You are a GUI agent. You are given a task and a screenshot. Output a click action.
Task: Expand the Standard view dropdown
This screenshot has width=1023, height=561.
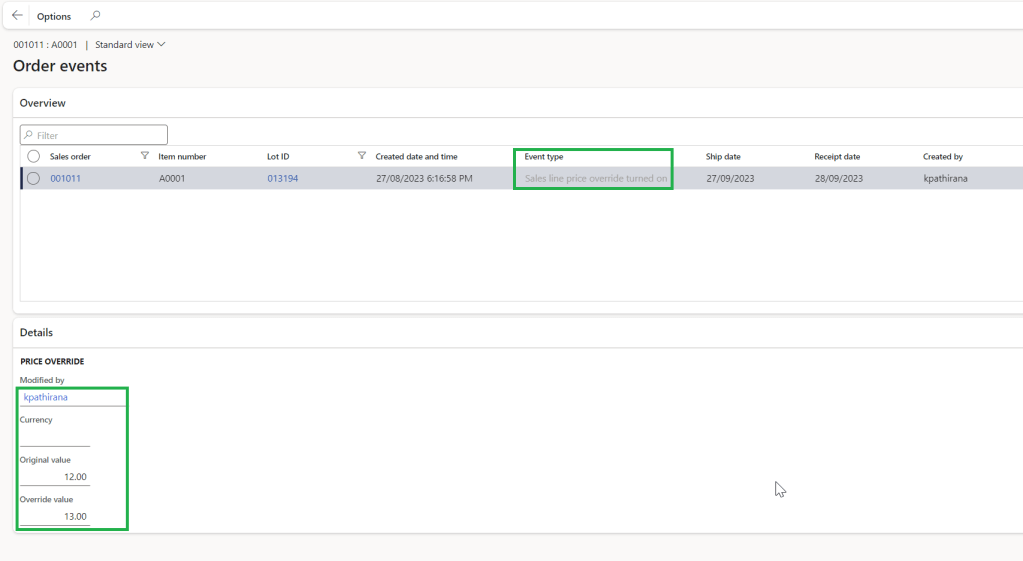coord(130,45)
